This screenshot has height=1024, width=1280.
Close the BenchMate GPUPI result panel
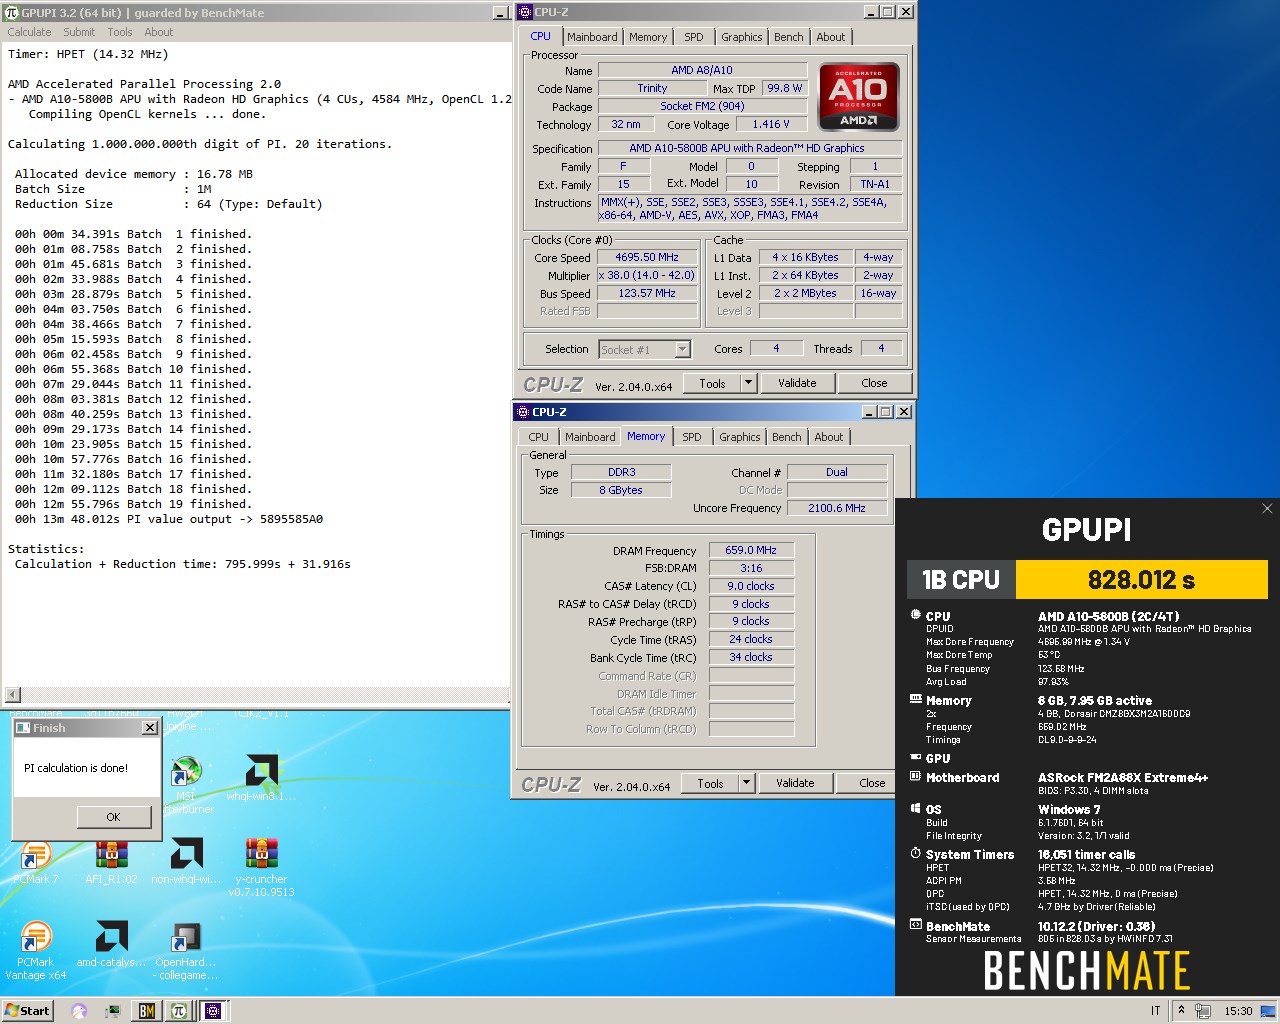[1267, 509]
